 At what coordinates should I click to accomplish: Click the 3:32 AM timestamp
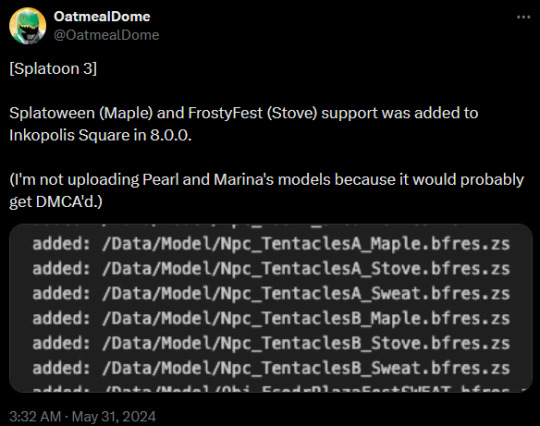click(35, 416)
